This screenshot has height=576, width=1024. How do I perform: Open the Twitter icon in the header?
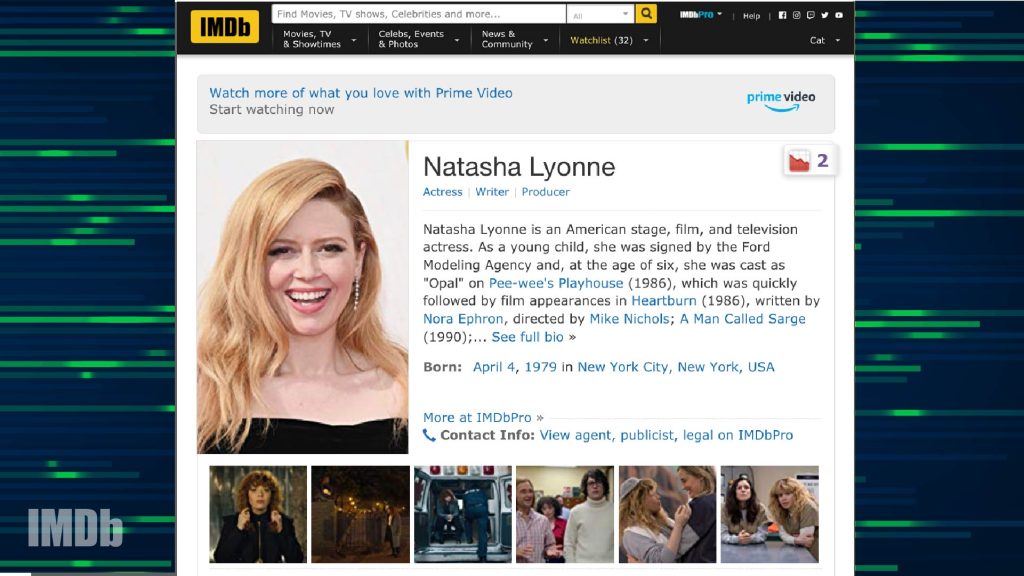[825, 15]
